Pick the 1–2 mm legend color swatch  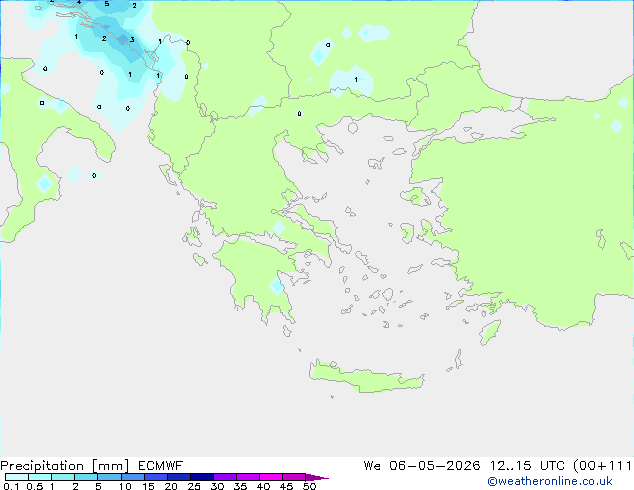pyautogui.click(x=63, y=477)
